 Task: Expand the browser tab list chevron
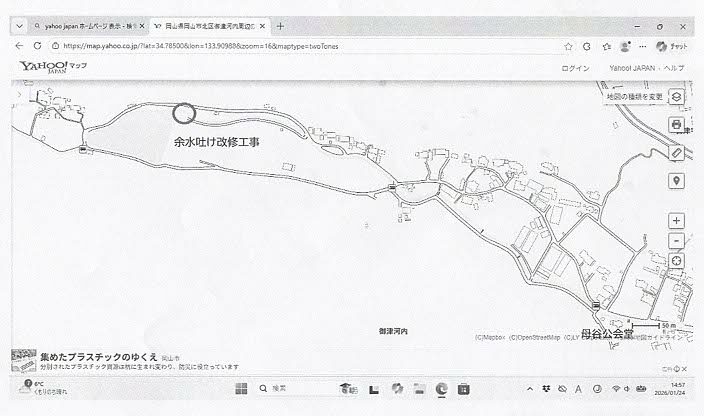coord(18,25)
